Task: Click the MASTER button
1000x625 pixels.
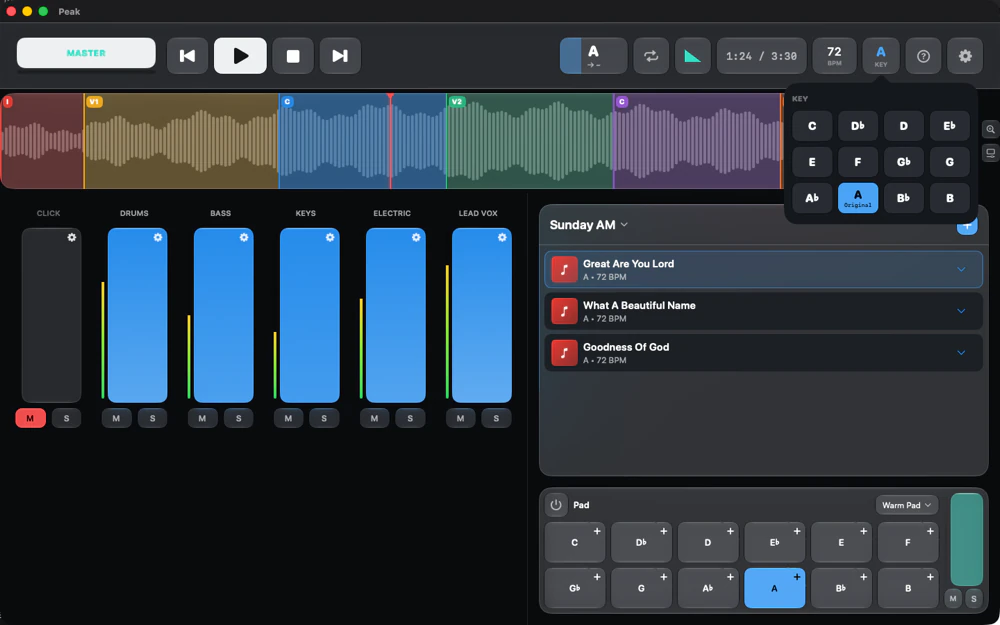Action: 86,53
